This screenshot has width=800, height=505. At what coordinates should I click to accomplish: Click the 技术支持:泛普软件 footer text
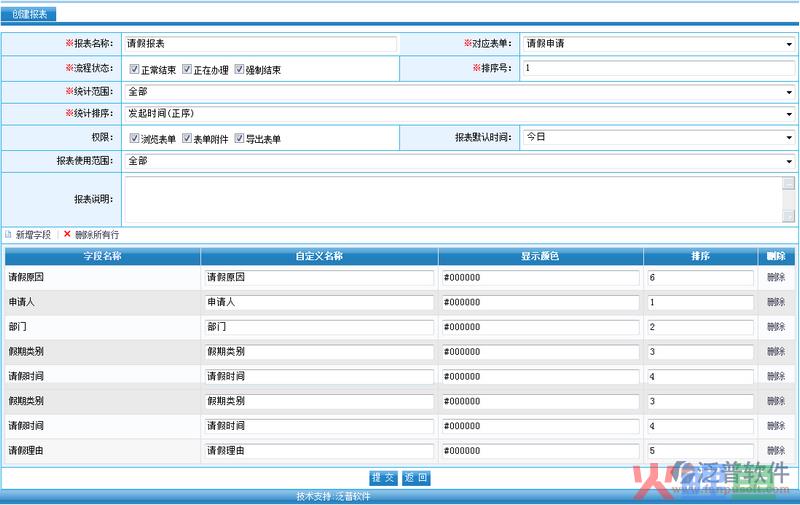(x=333, y=496)
